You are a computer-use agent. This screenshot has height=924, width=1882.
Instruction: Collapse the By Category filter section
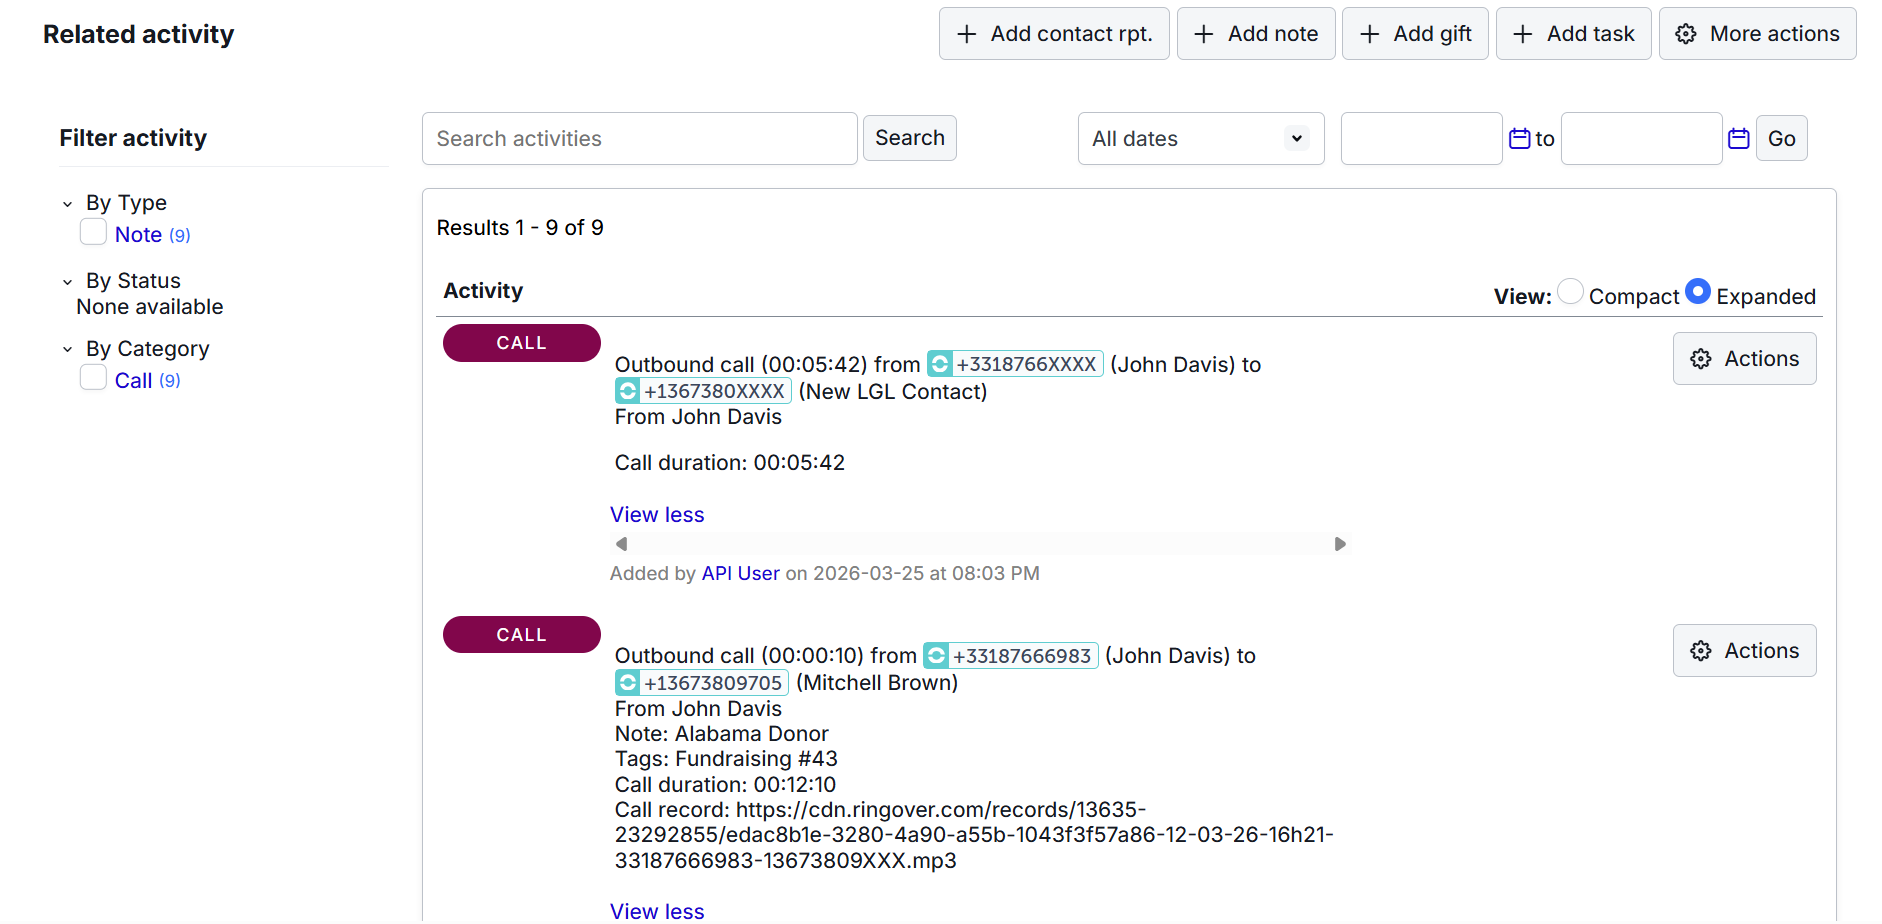point(68,350)
